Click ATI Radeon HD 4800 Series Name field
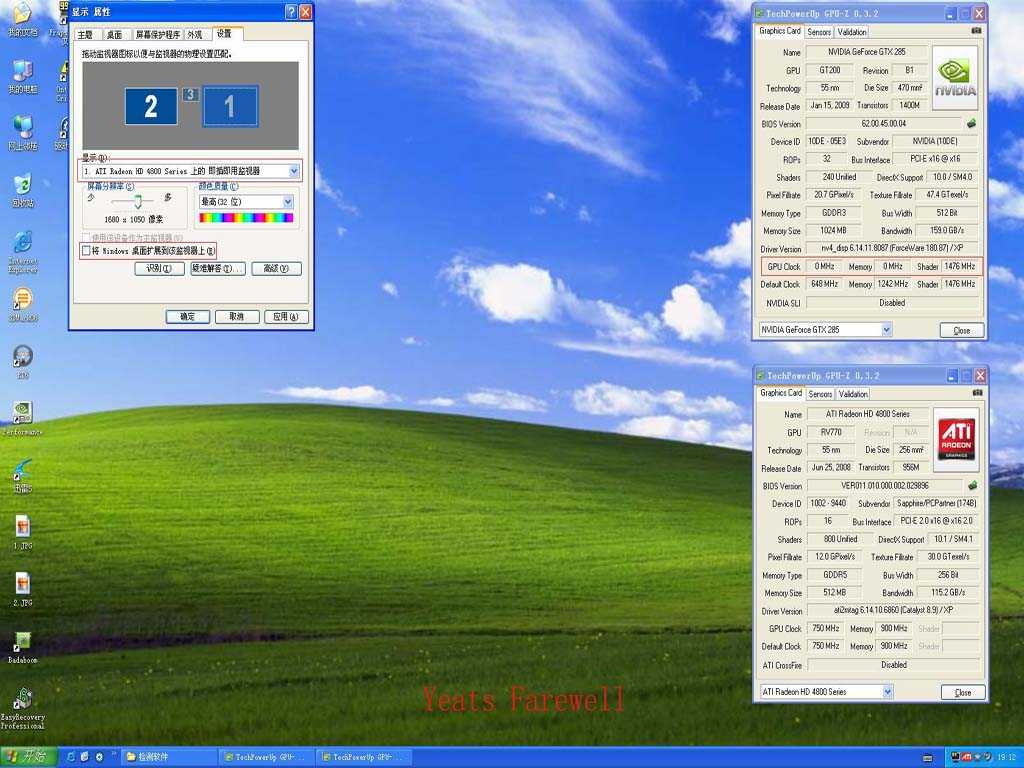 pyautogui.click(x=868, y=414)
